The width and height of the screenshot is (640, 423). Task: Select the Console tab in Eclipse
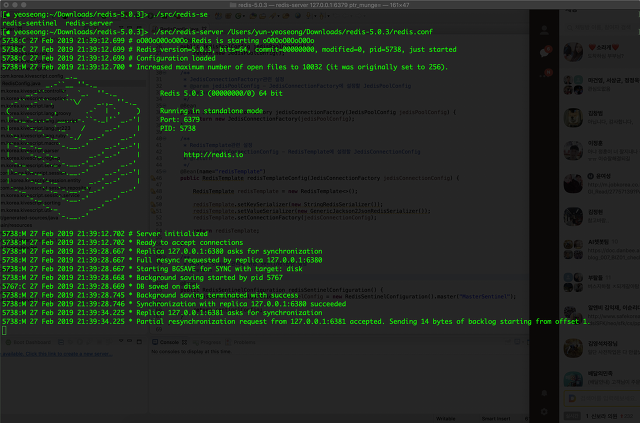click(x=169, y=342)
